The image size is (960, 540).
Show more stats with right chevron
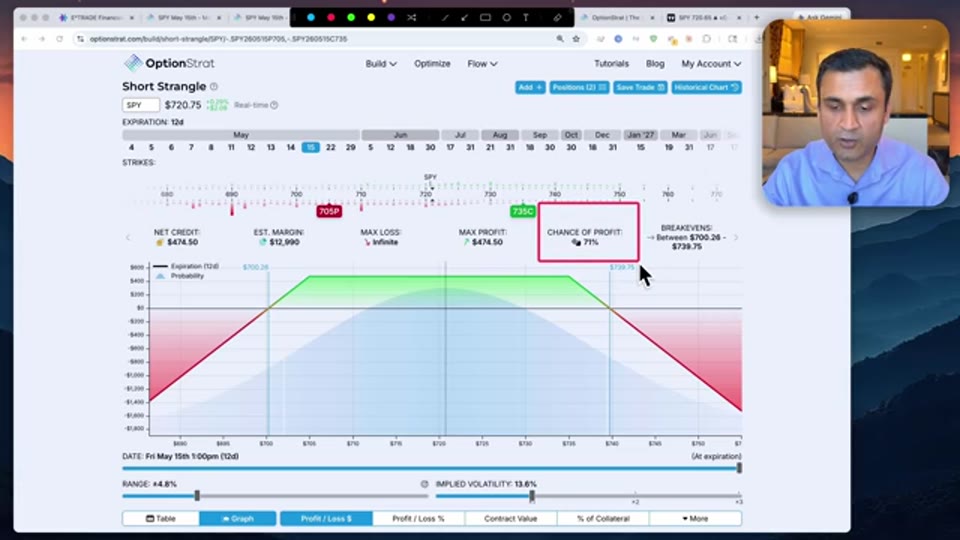(735, 238)
